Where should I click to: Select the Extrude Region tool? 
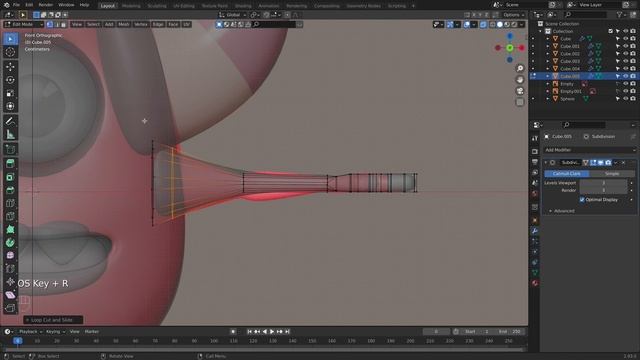click(x=10, y=164)
